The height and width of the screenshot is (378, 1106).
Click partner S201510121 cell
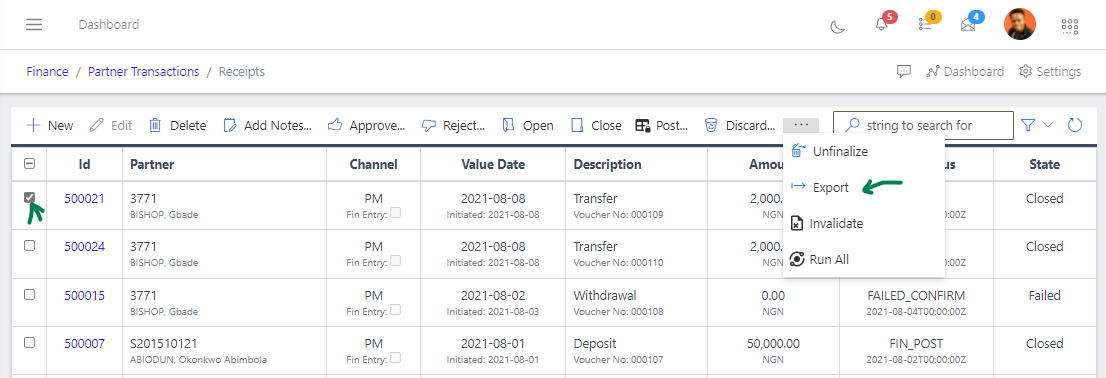[x=224, y=350]
